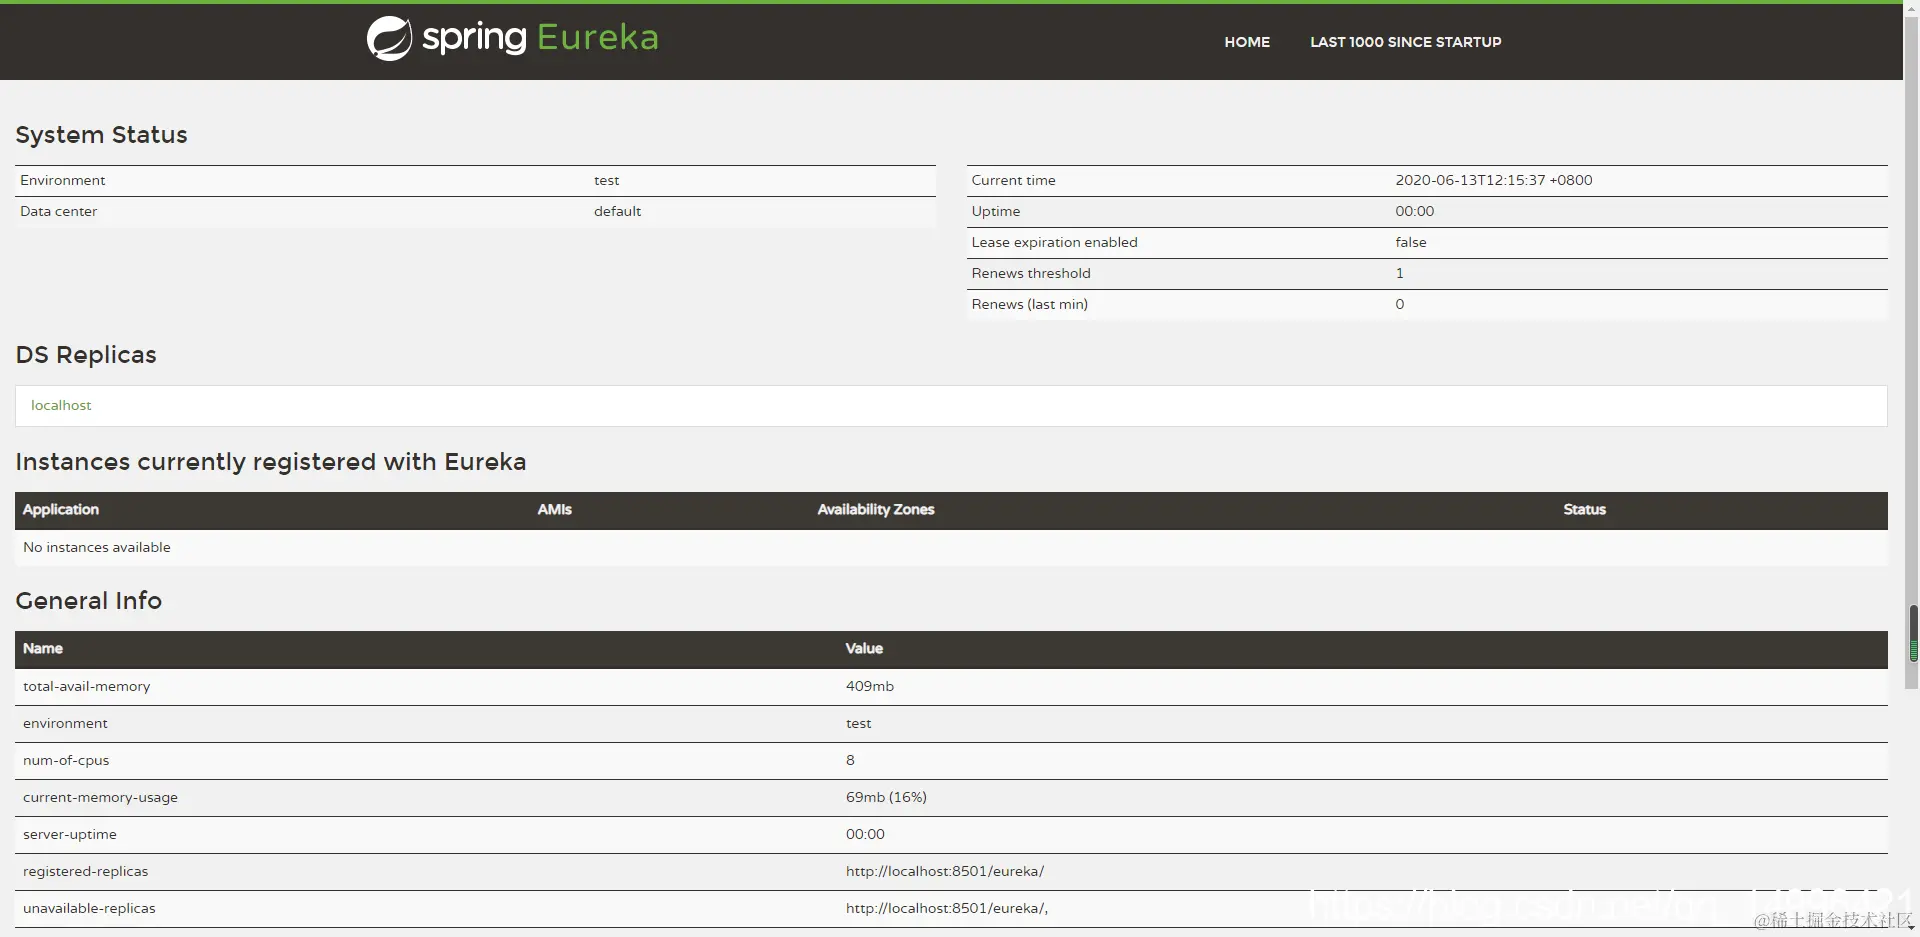The height and width of the screenshot is (937, 1920).
Task: Select the 69mb (16%) usage value
Action: [886, 797]
